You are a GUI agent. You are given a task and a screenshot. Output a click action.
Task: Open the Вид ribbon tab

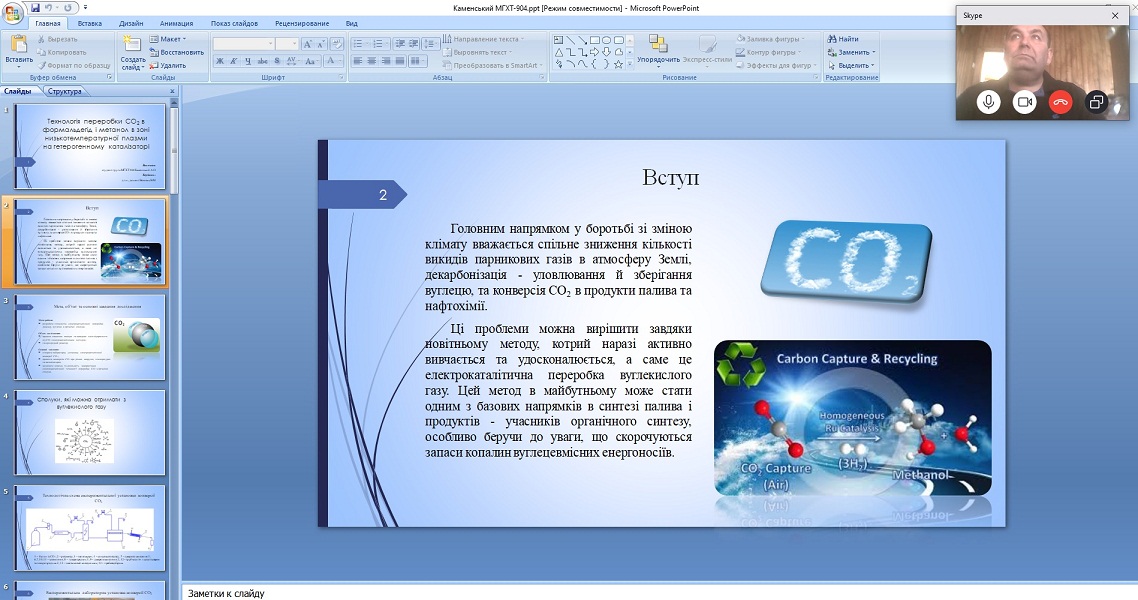(351, 23)
